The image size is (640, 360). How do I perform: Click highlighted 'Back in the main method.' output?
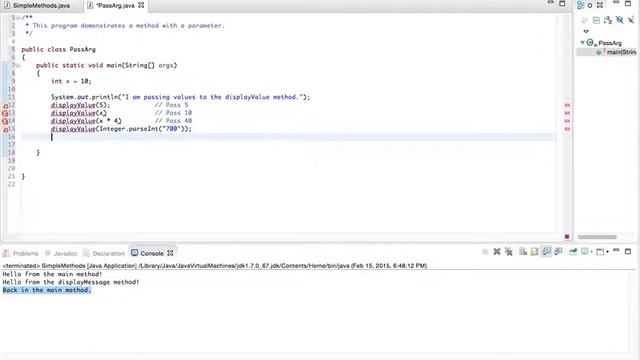coord(47,290)
